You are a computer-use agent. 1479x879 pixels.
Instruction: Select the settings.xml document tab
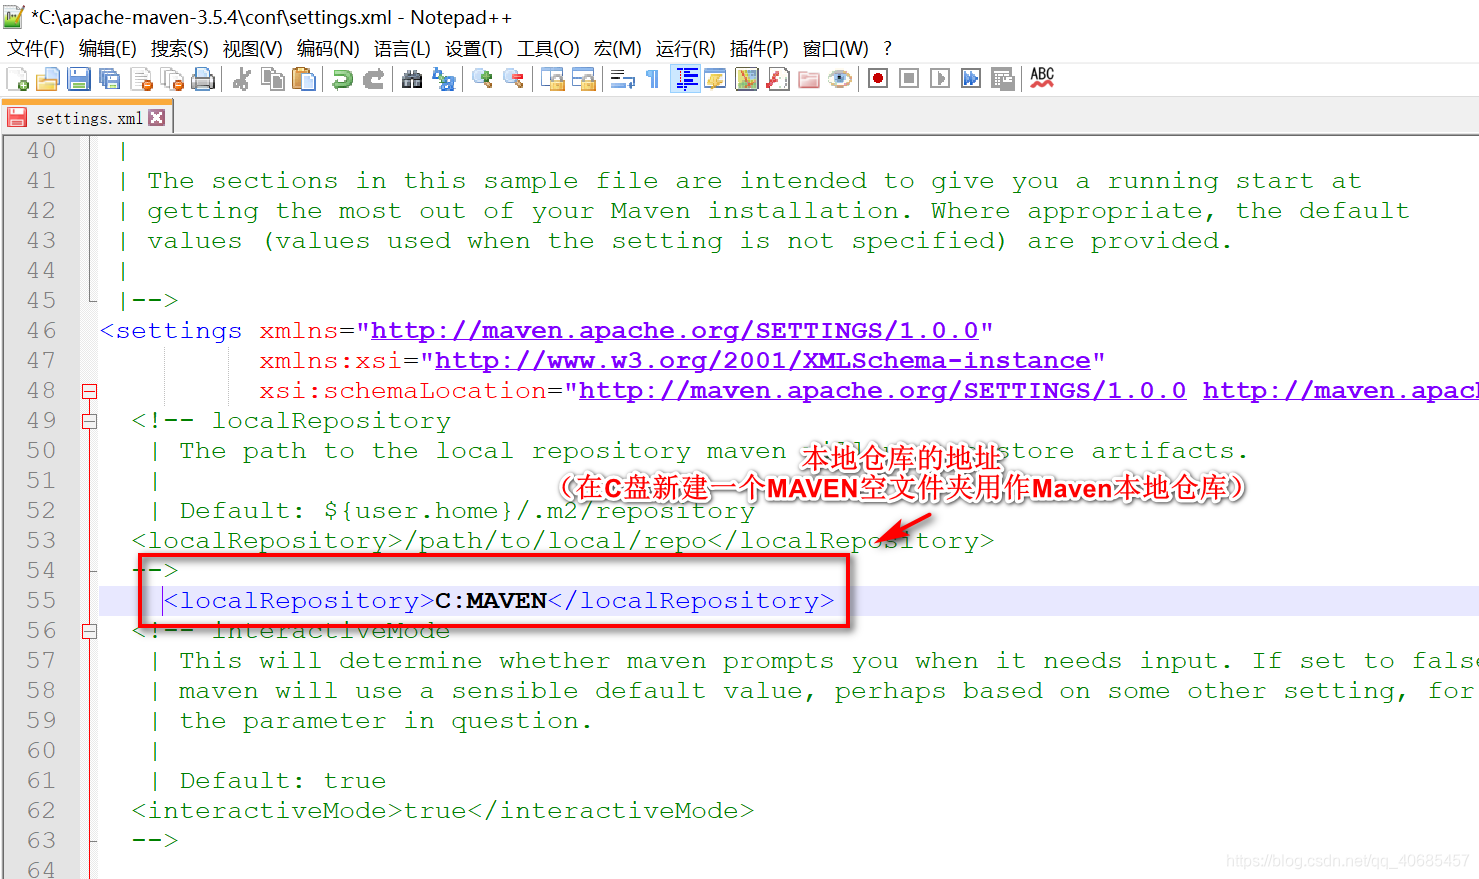[88, 118]
